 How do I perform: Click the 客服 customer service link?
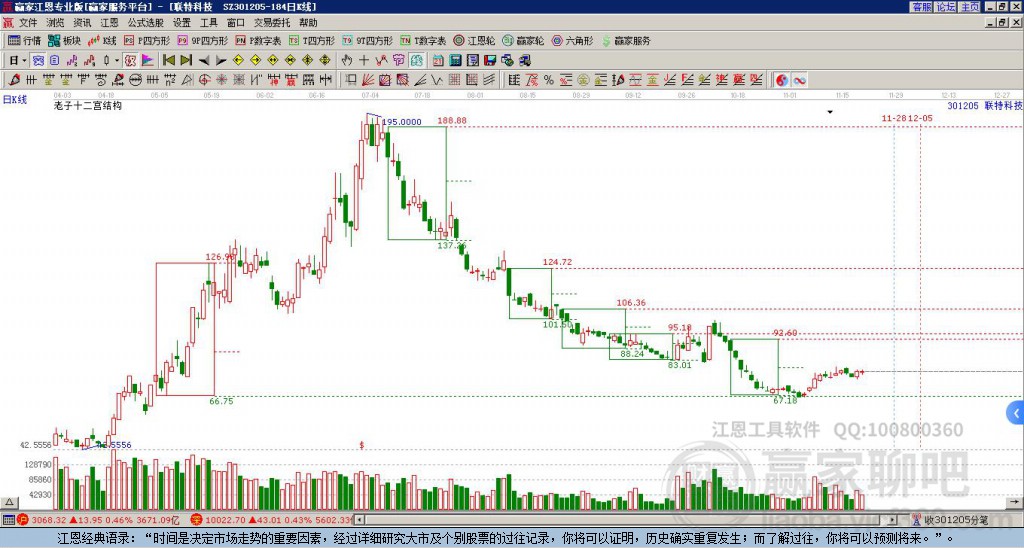[922, 7]
